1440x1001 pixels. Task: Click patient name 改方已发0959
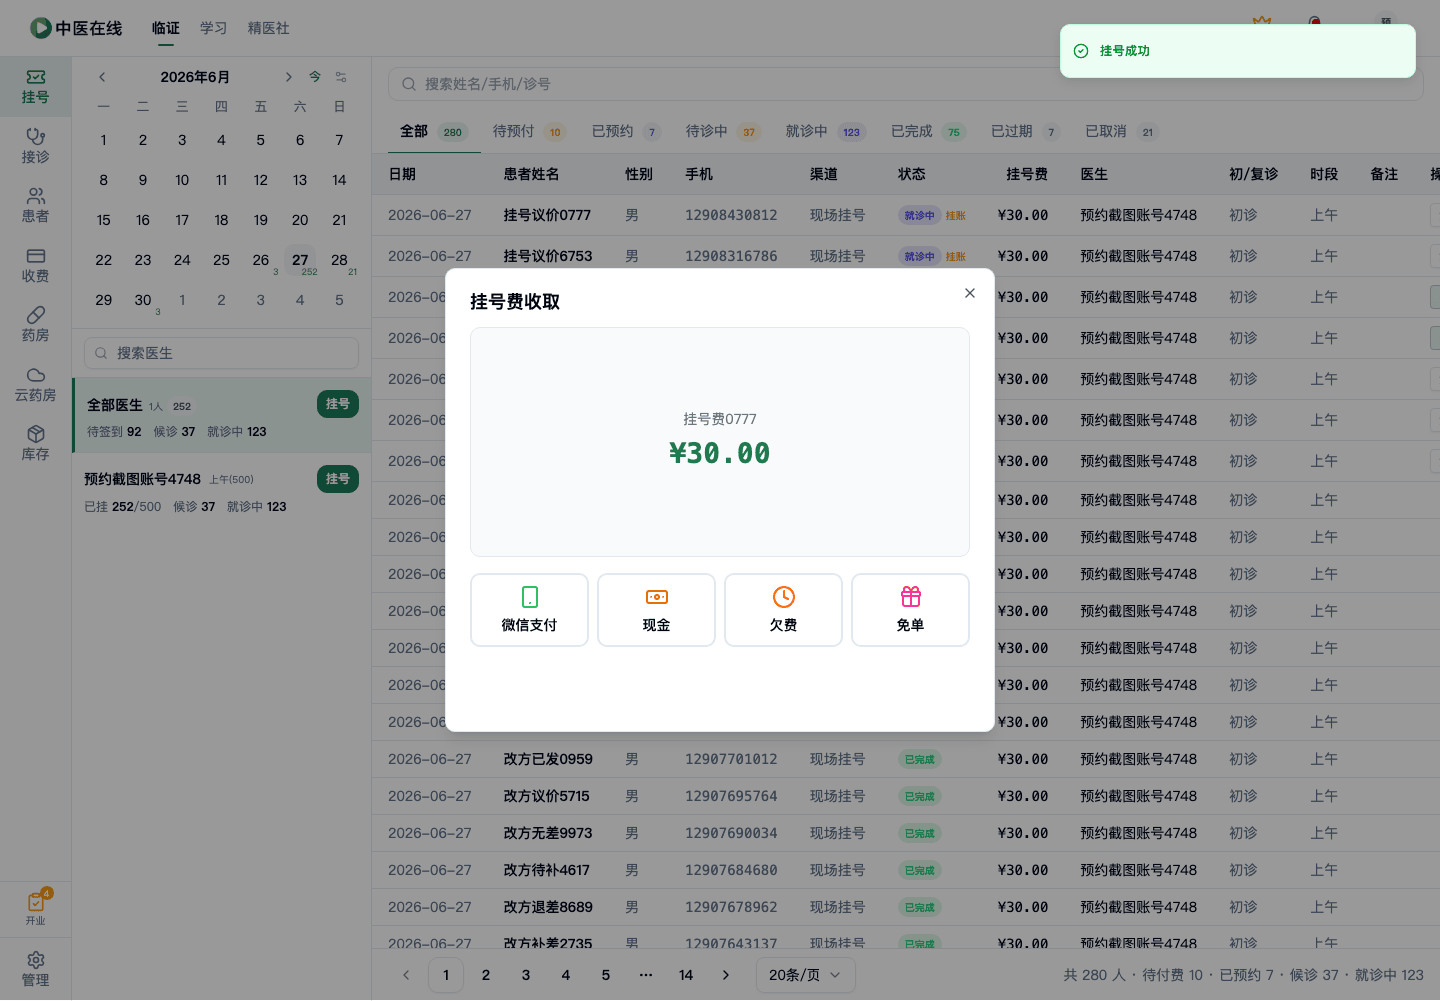point(548,759)
